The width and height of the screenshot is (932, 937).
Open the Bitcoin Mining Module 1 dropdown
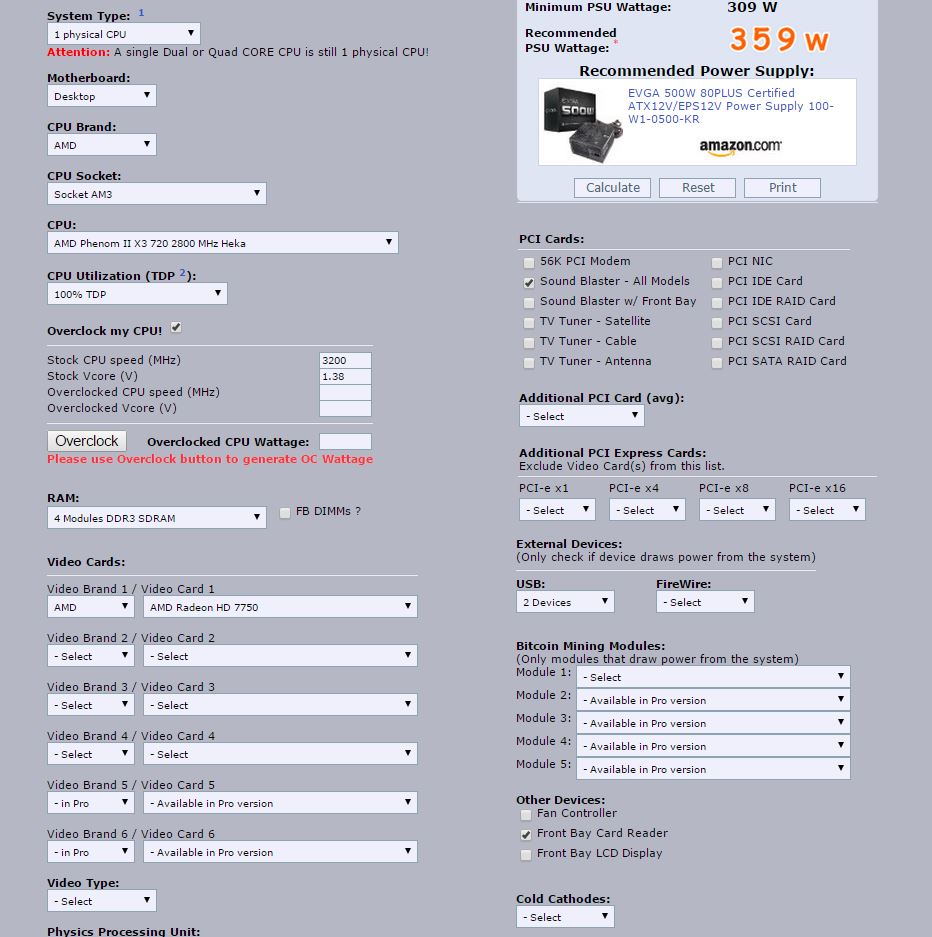713,676
